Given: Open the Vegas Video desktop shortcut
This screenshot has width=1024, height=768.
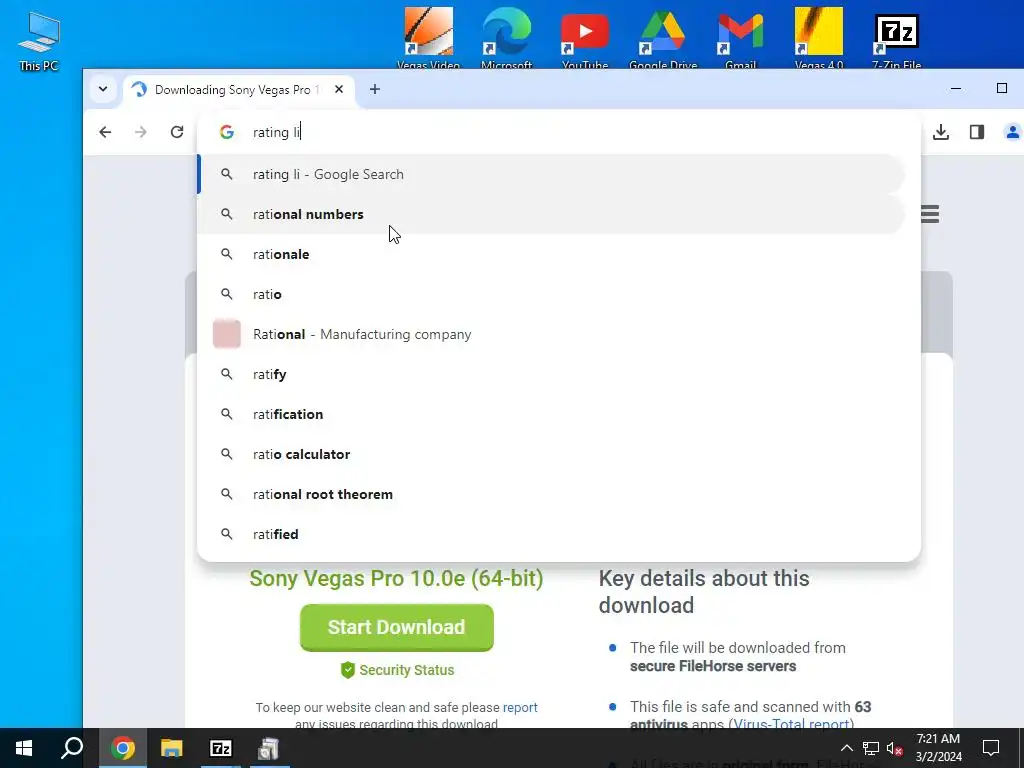Looking at the screenshot, I should pyautogui.click(x=428, y=38).
